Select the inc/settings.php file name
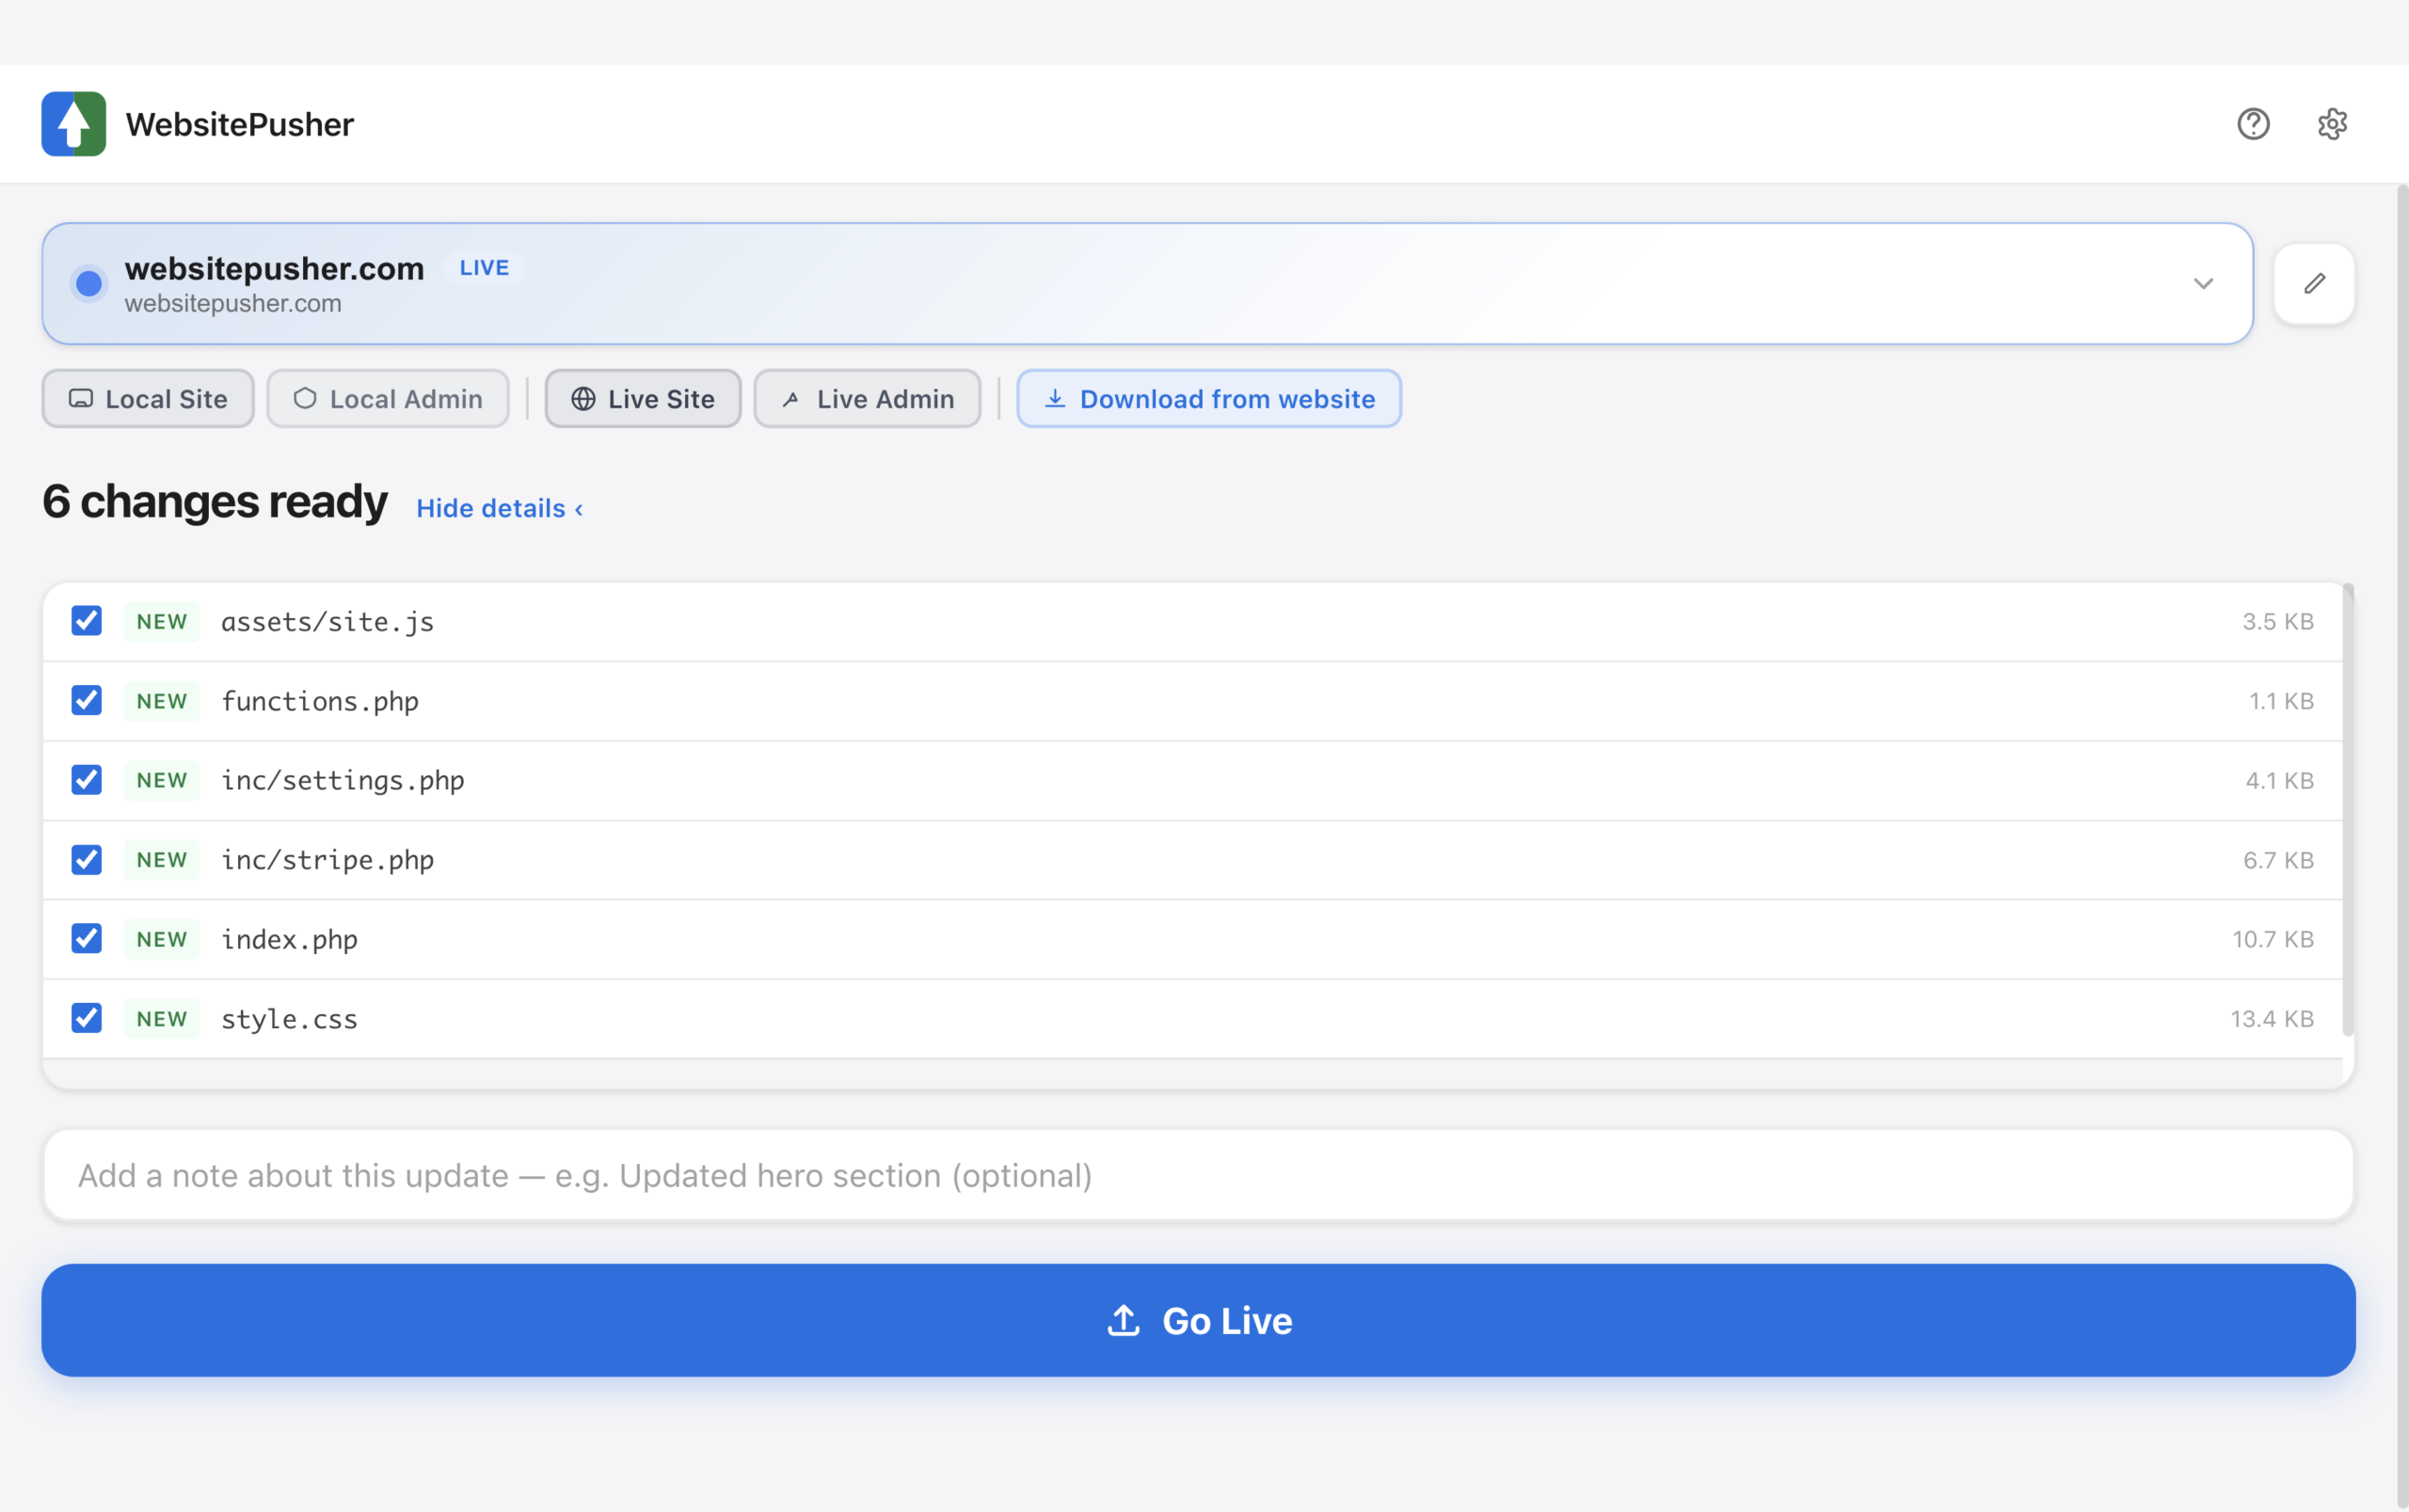This screenshot has height=1512, width=2409. (x=343, y=780)
